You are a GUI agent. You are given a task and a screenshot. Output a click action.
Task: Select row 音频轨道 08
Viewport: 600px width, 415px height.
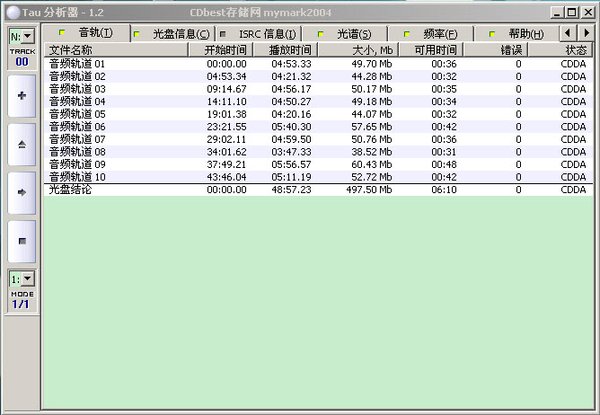tap(318, 152)
